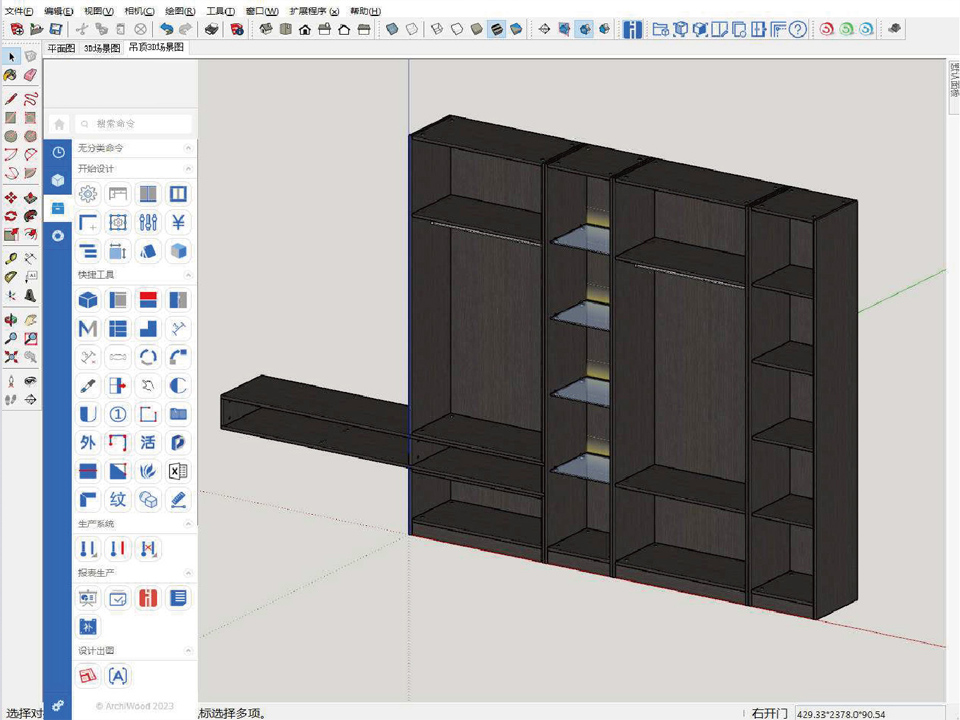The width and height of the screenshot is (960, 720).
Task: Collapse the 开始设计 section
Action: coord(188,169)
